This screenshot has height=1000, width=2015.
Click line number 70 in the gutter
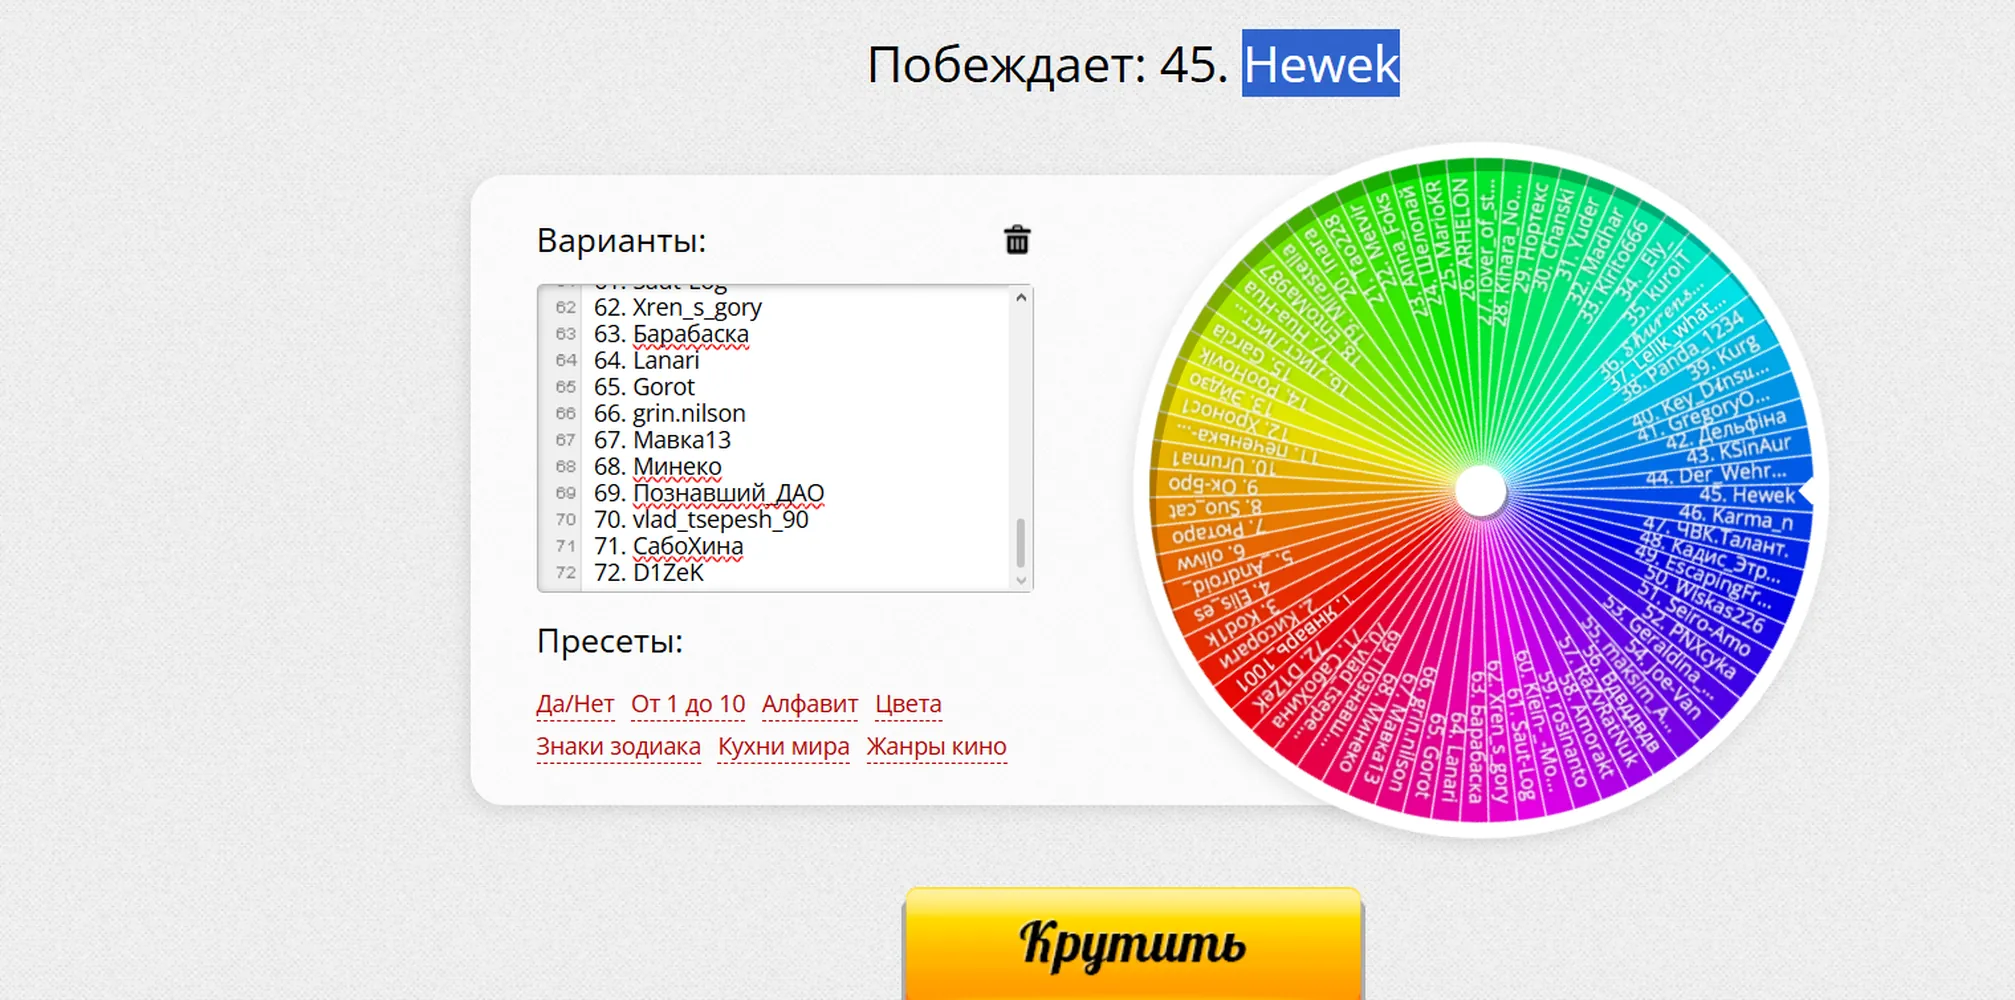pyautogui.click(x=566, y=519)
